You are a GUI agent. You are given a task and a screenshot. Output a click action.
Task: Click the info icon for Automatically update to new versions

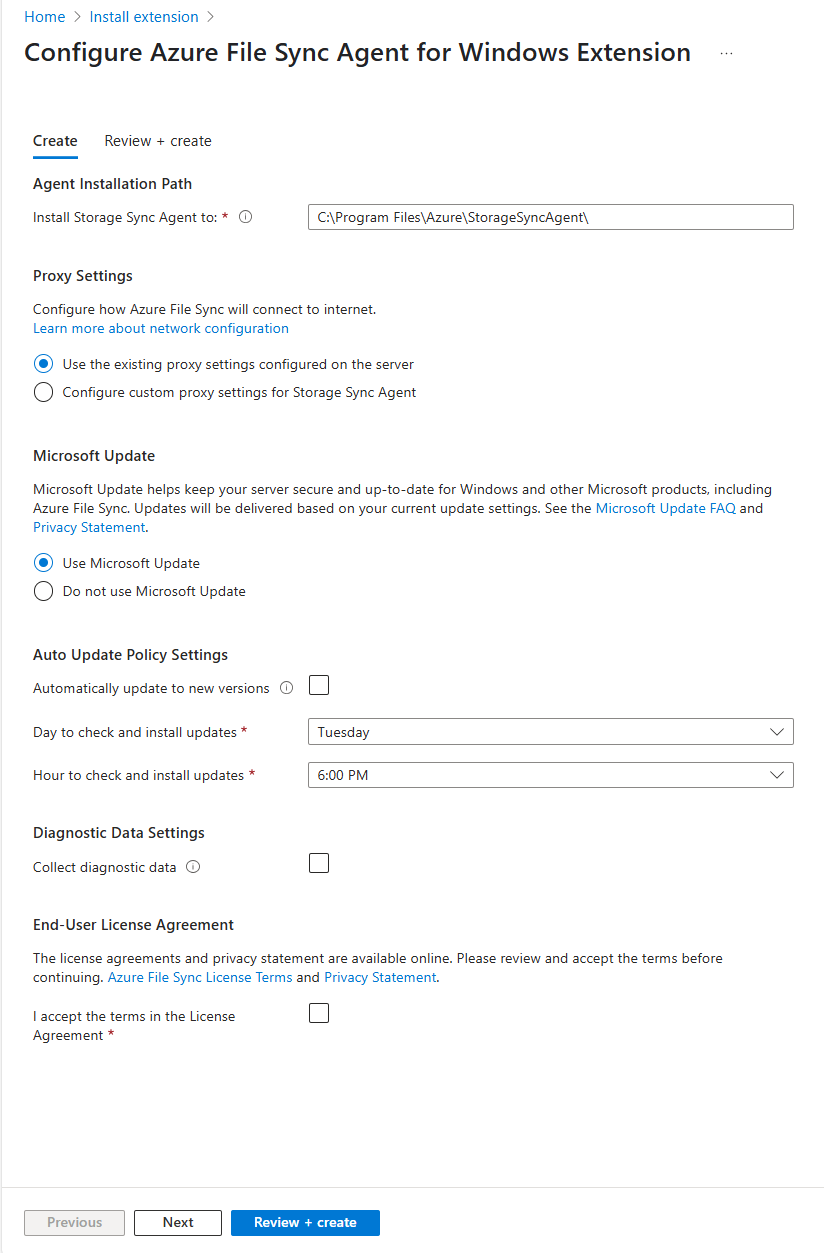pyautogui.click(x=287, y=687)
